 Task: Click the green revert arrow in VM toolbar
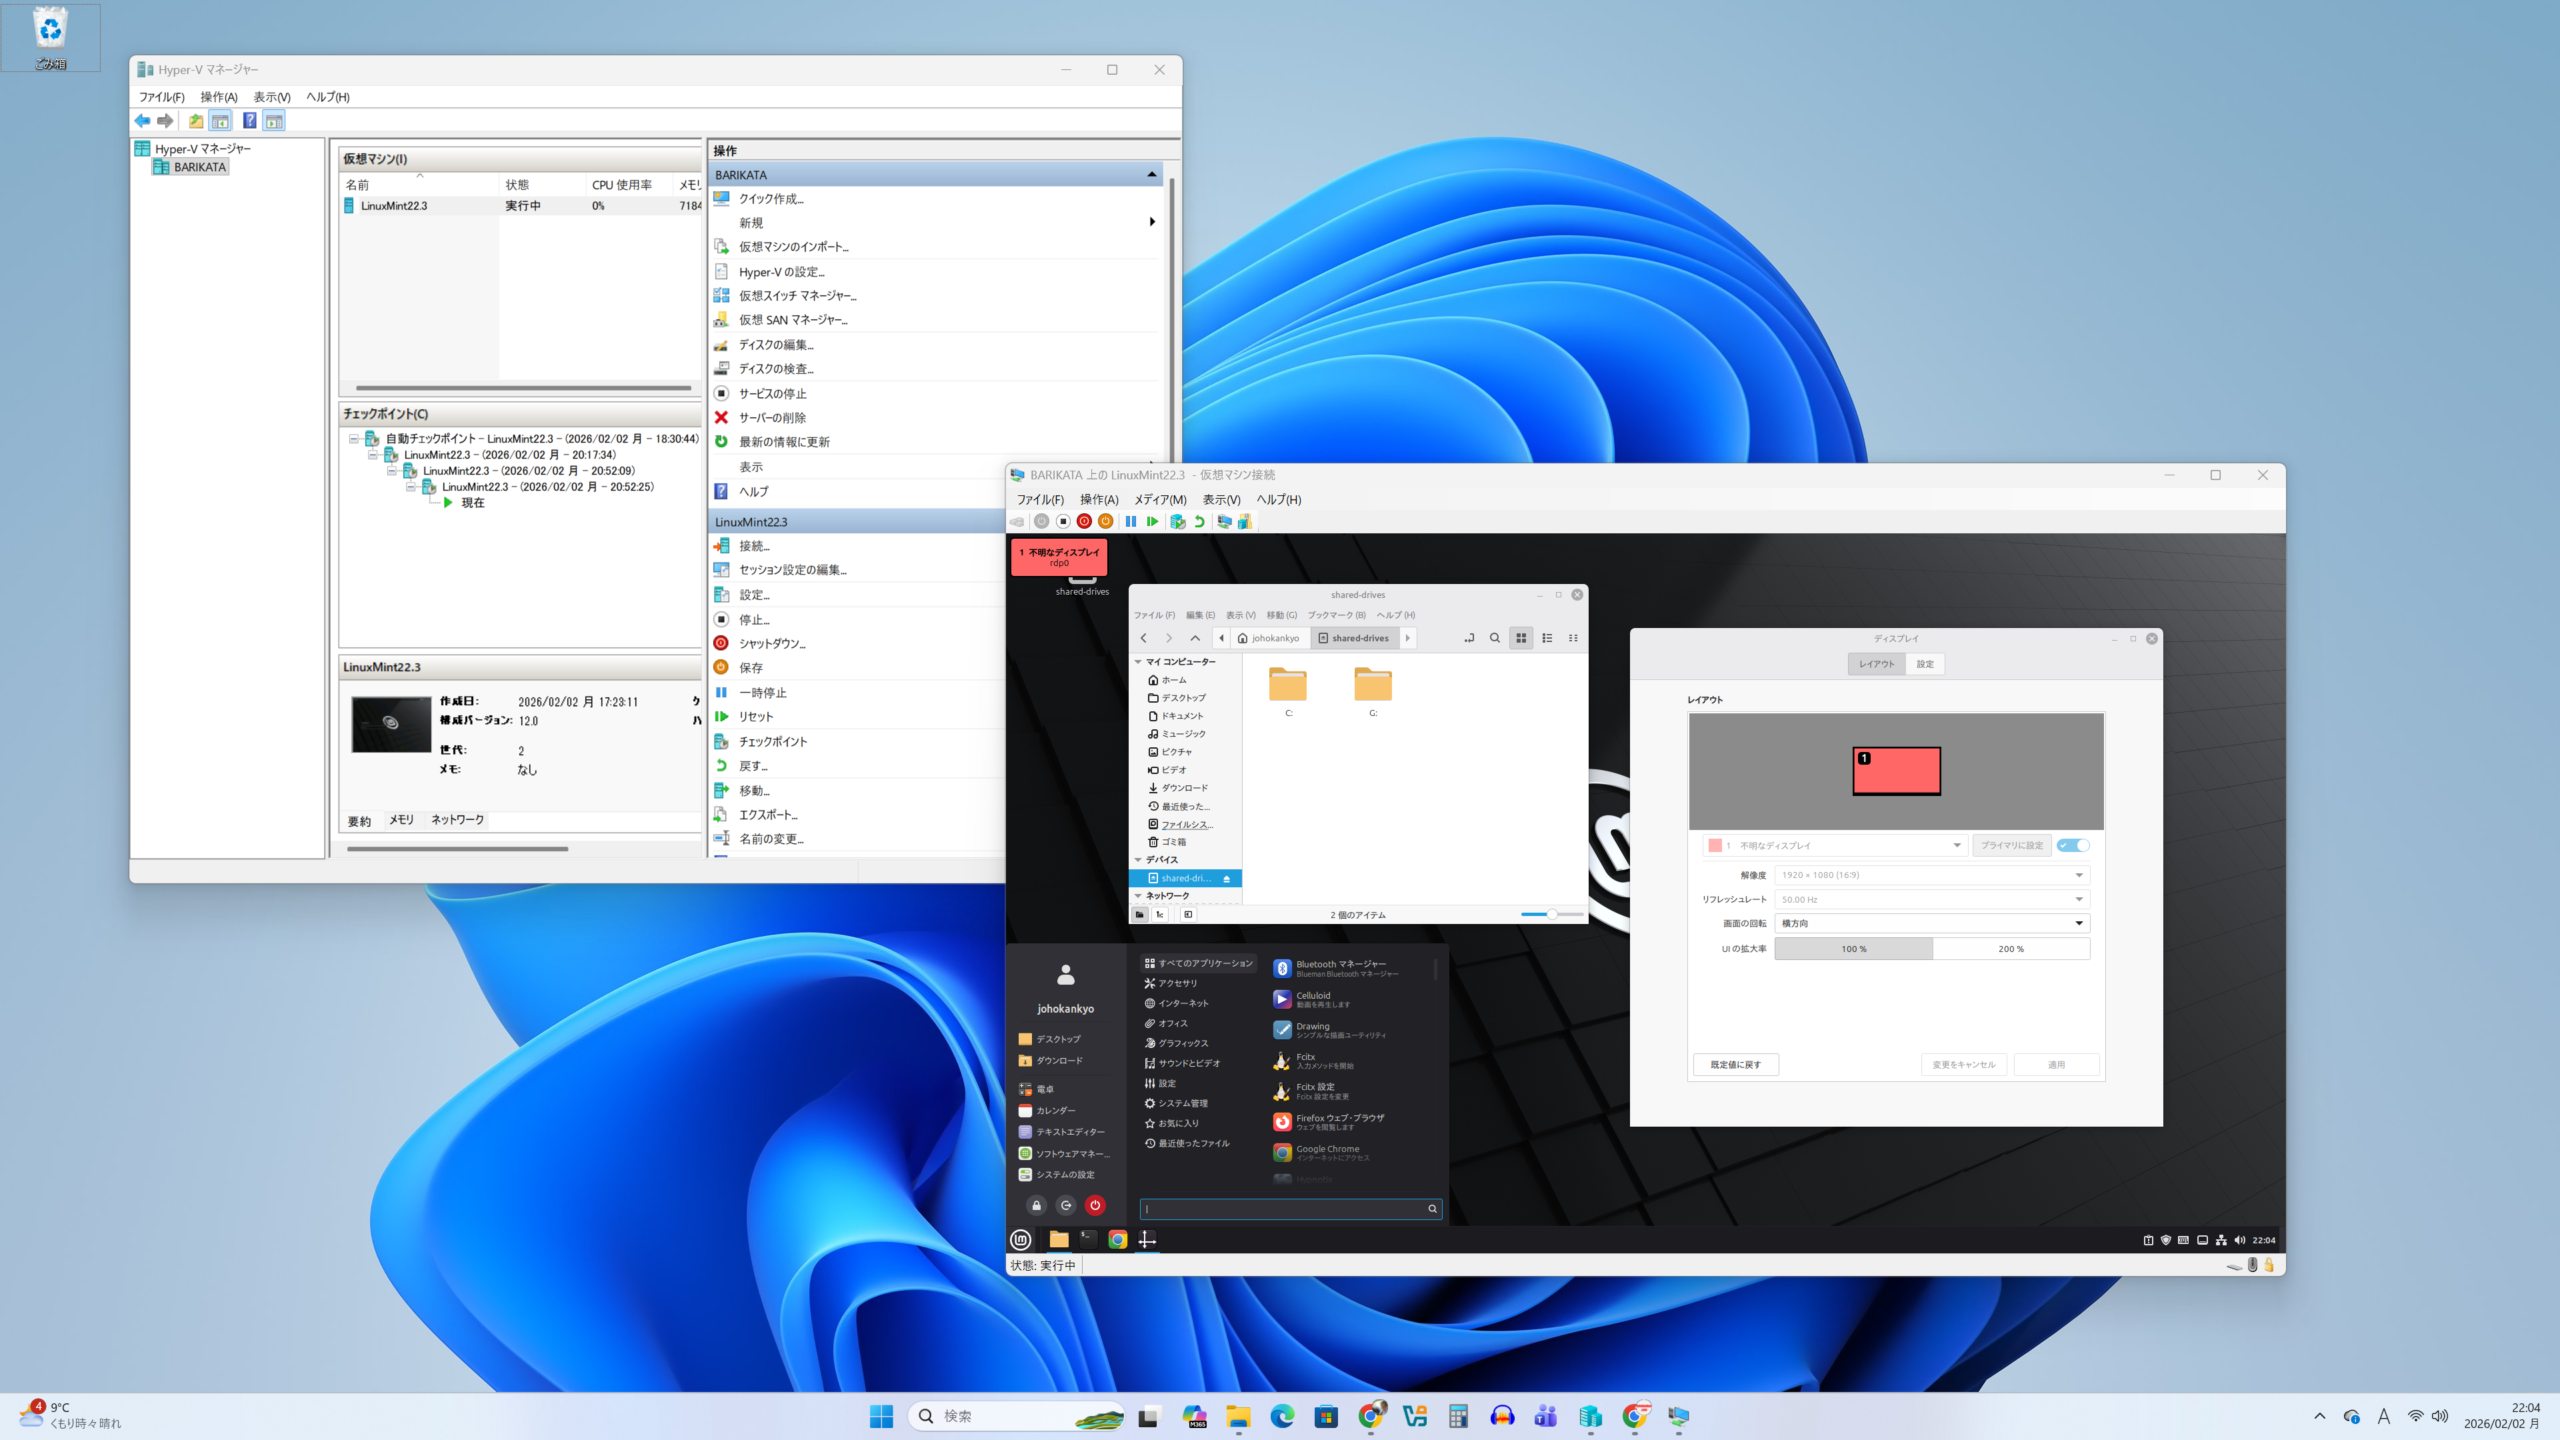[x=1199, y=521]
